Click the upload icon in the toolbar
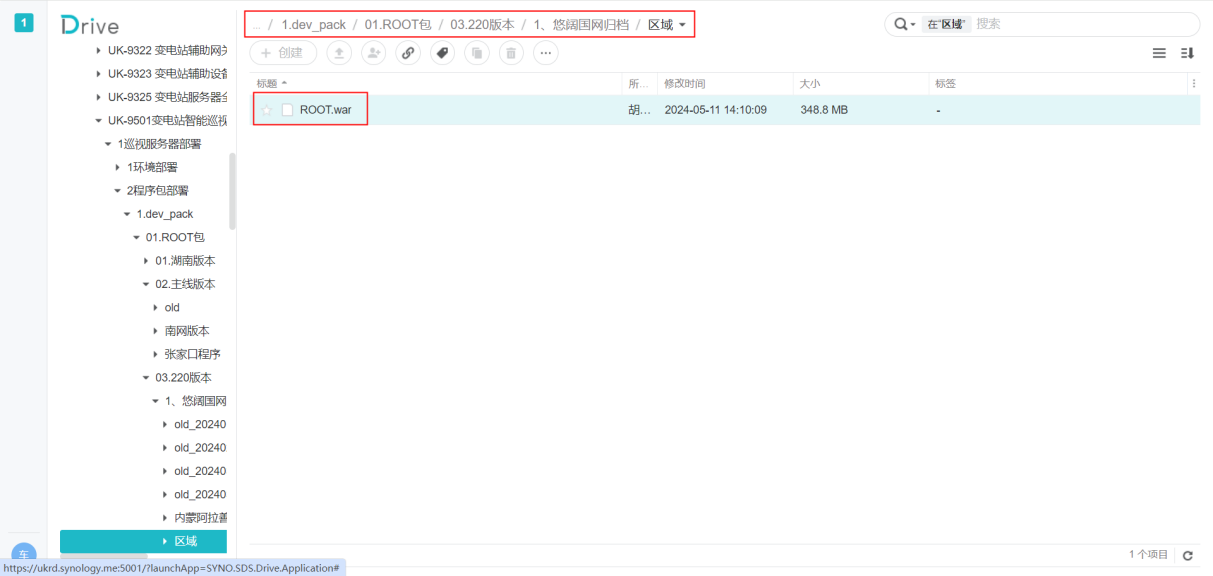 pos(339,53)
